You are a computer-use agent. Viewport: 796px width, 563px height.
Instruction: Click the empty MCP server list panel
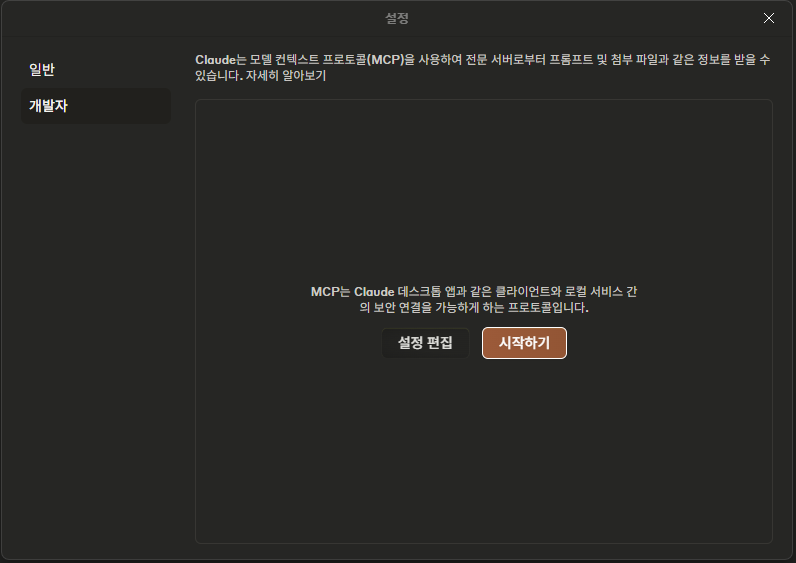pos(484,193)
